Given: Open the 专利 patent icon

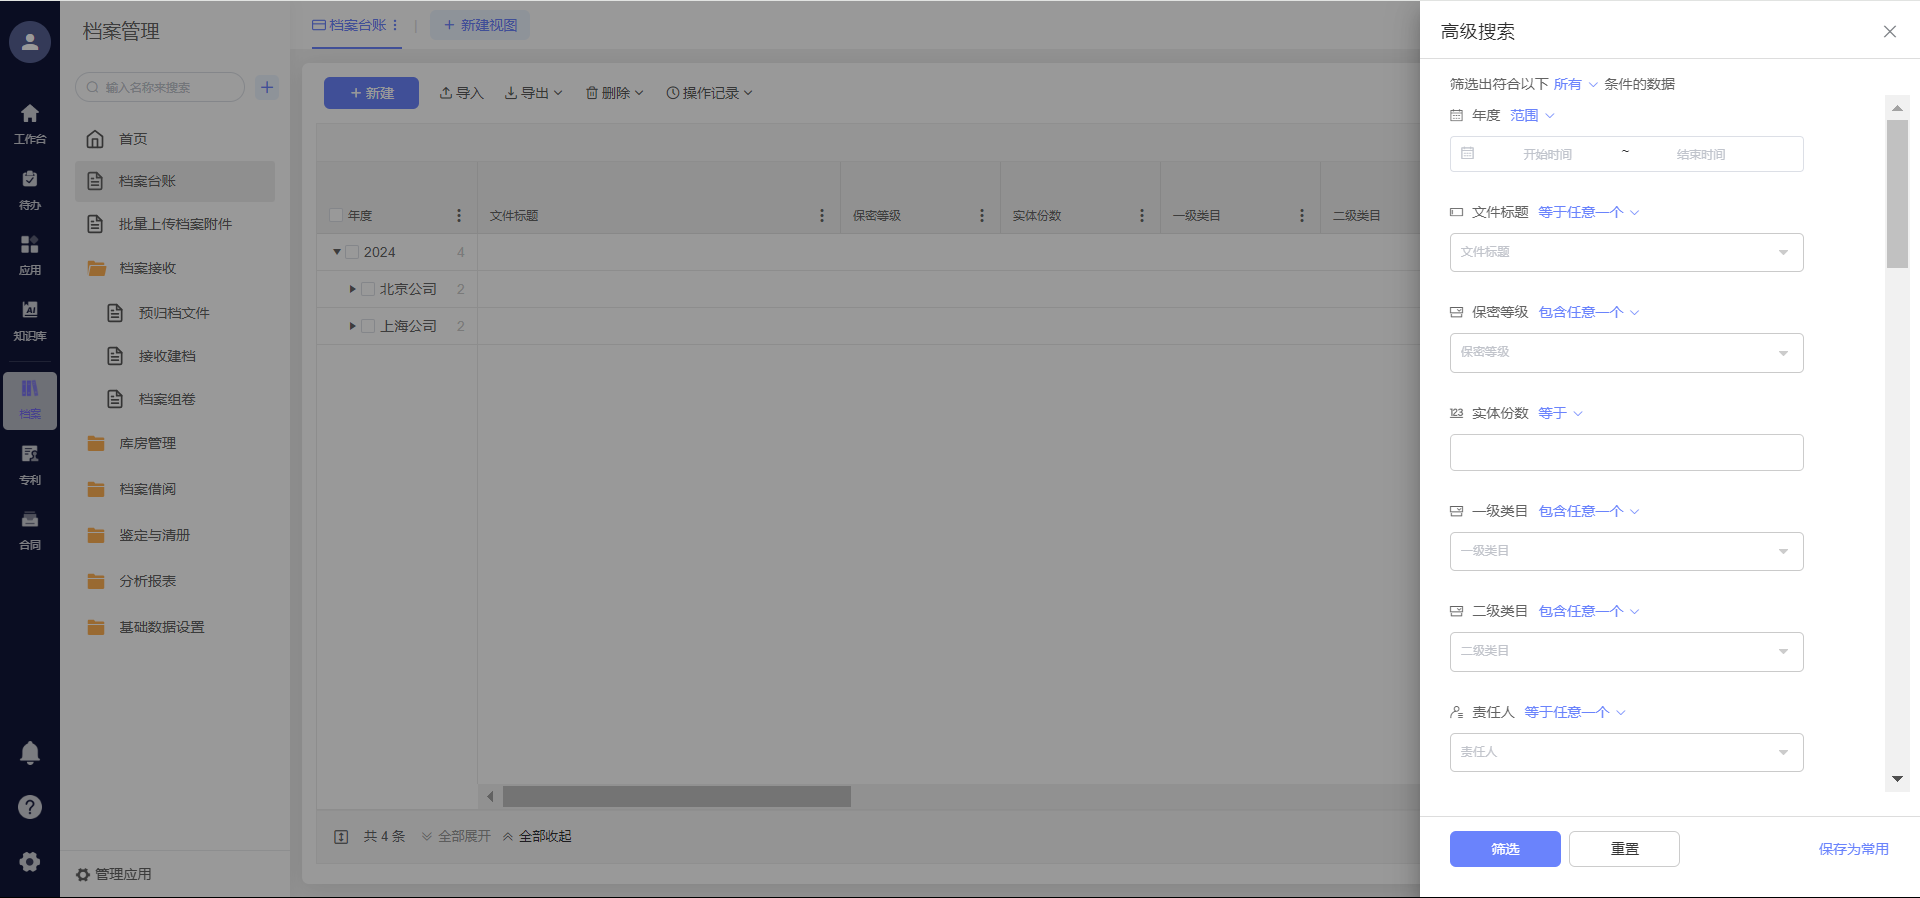Looking at the screenshot, I should [x=30, y=464].
